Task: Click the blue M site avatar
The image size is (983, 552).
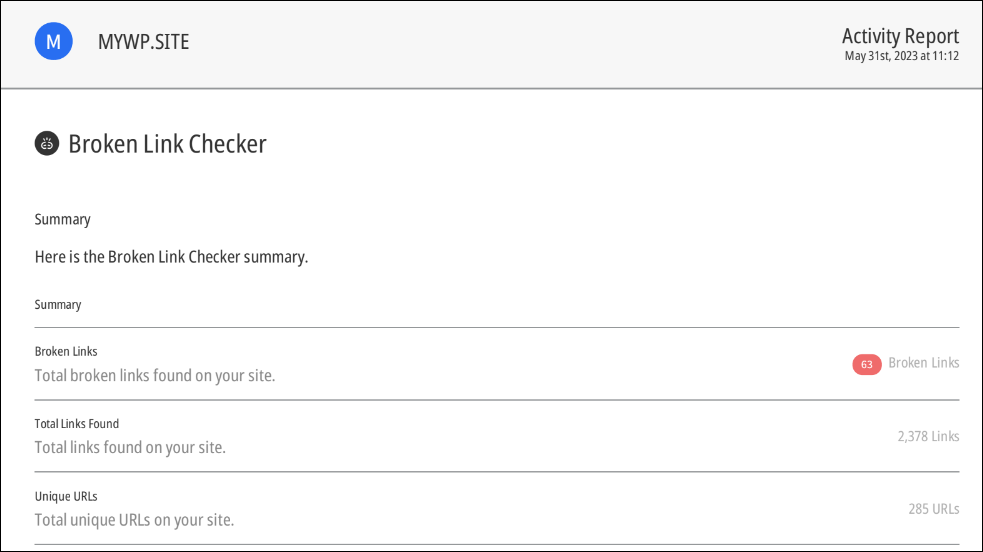Action: click(53, 41)
